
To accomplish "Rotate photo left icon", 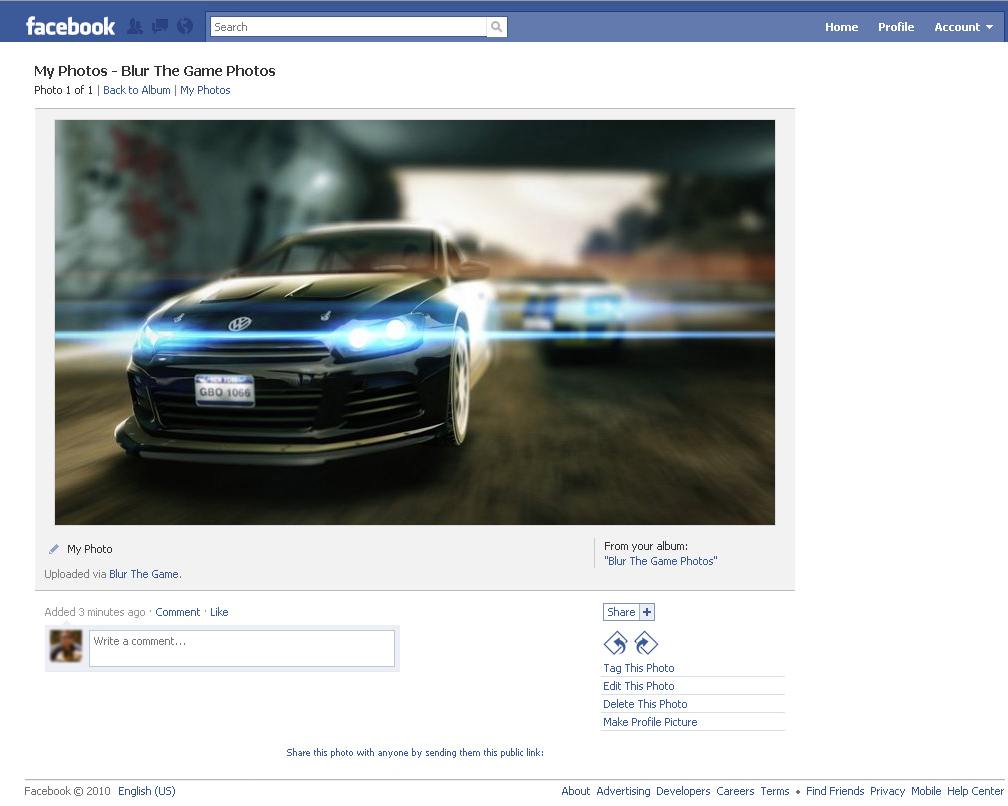I will pos(616,643).
